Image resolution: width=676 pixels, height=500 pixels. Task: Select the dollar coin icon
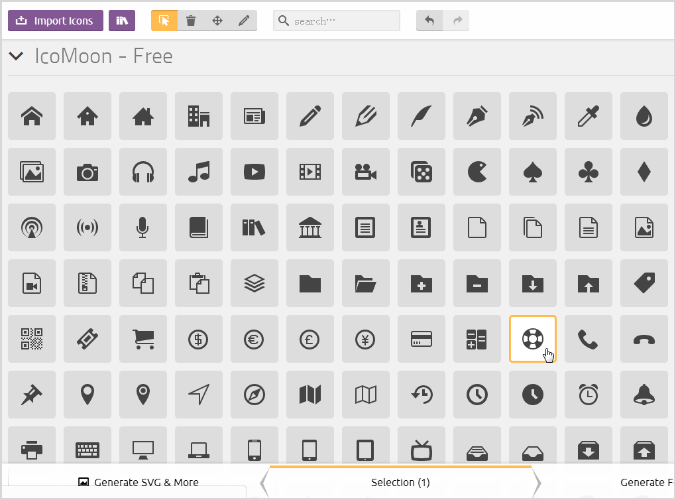click(199, 339)
